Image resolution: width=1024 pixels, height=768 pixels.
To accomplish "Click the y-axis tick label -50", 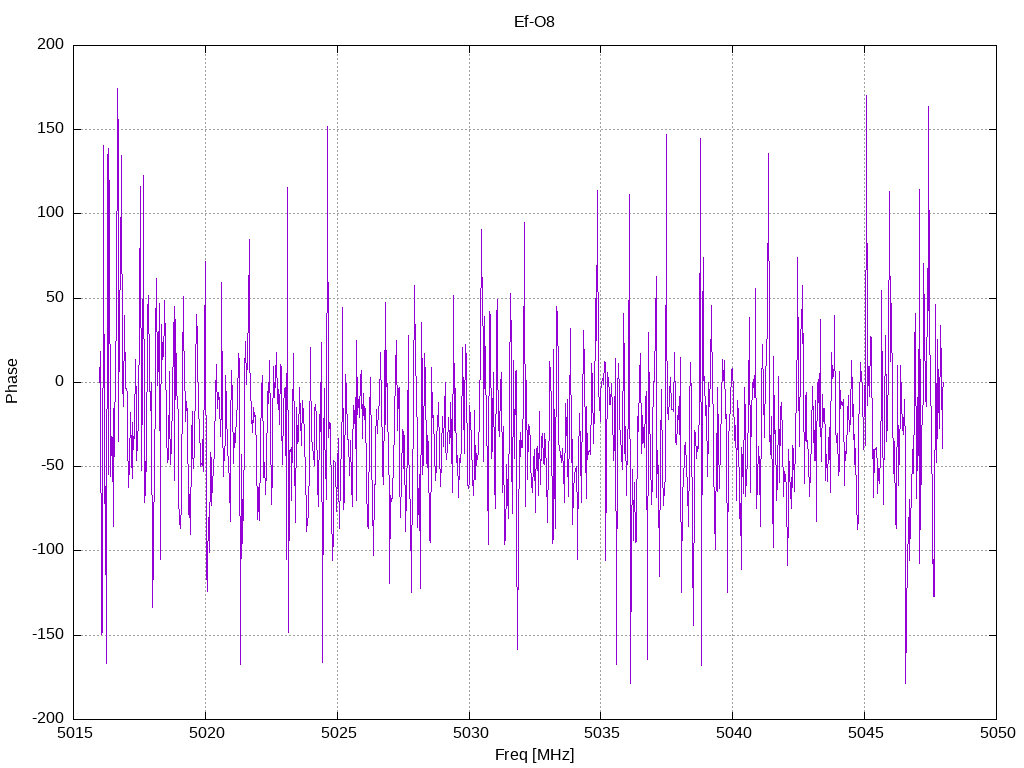I will tap(52, 466).
